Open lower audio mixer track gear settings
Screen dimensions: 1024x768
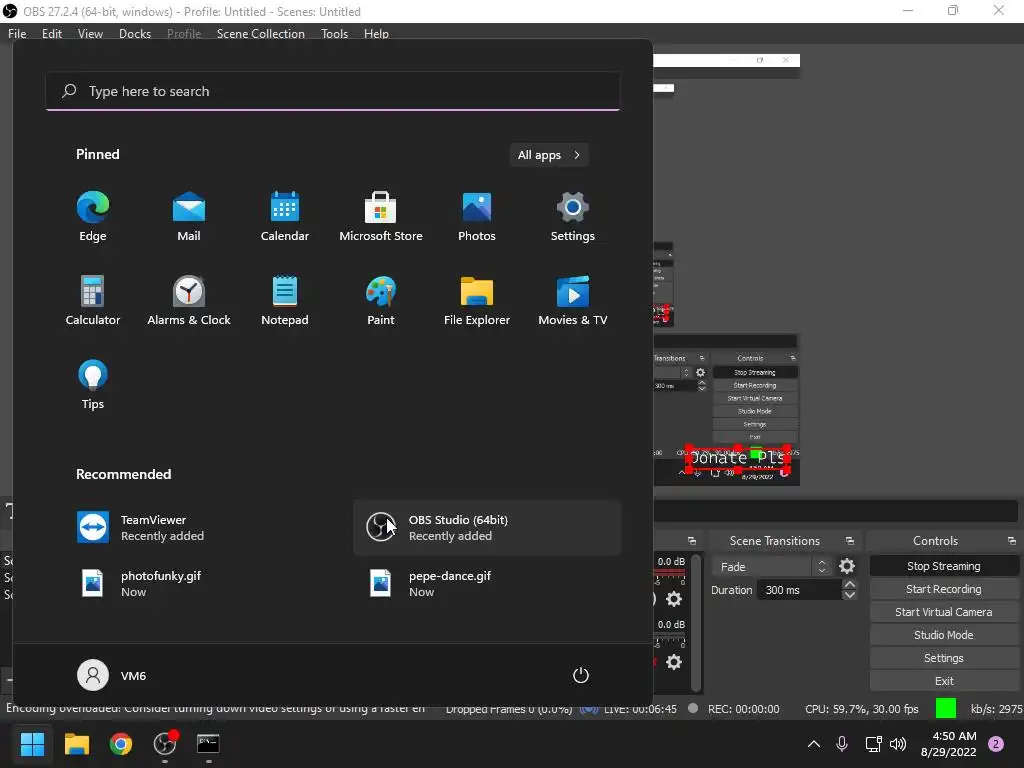tap(674, 662)
